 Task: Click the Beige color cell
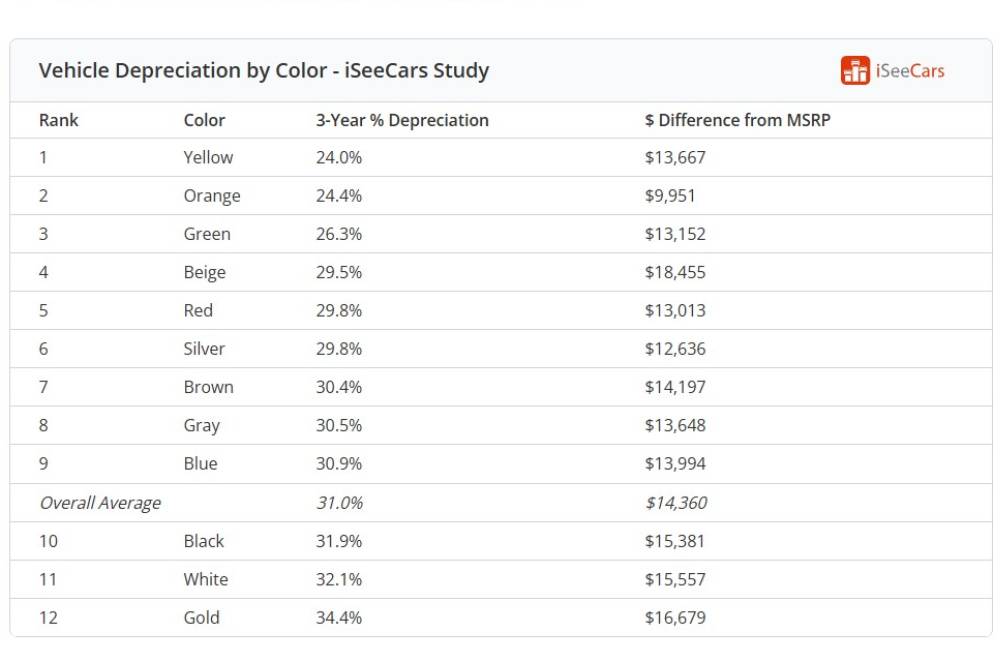pyautogui.click(x=204, y=272)
